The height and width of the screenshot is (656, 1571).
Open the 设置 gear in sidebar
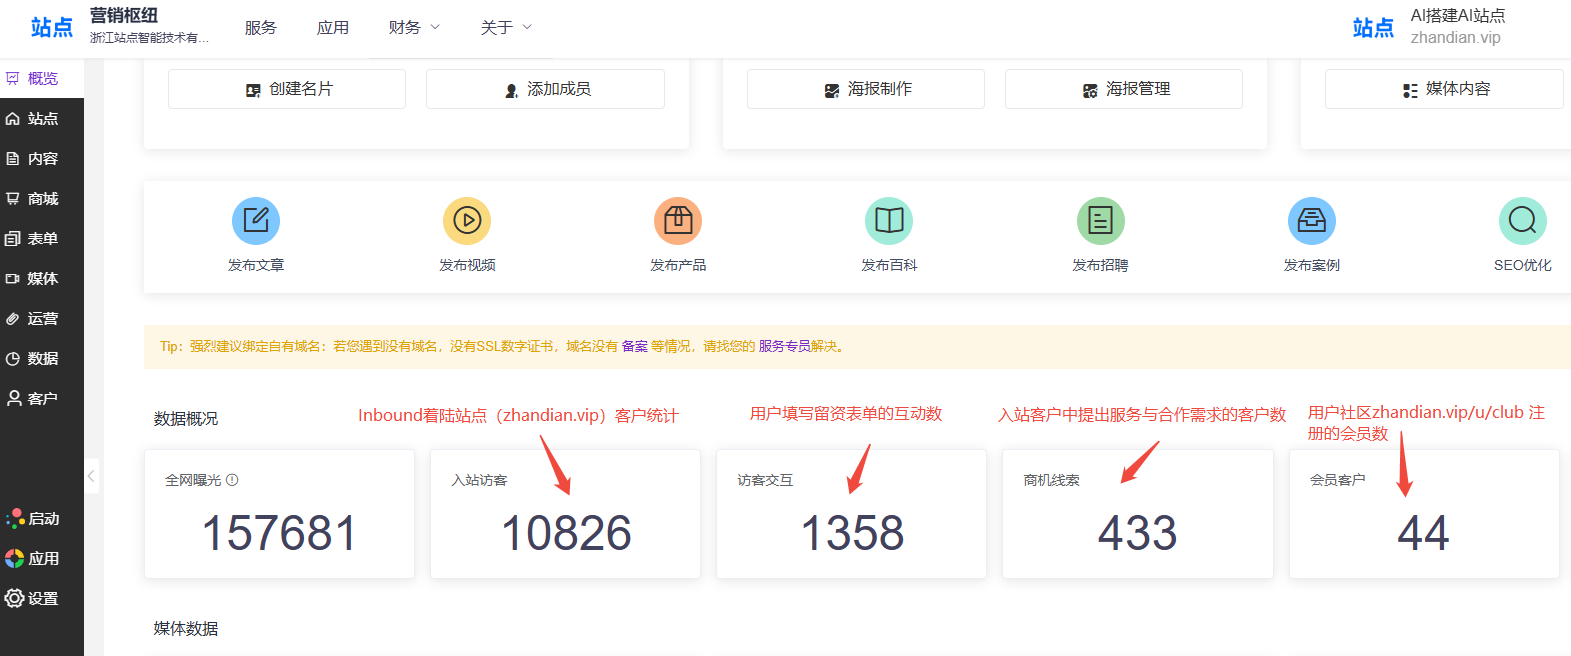pos(32,599)
